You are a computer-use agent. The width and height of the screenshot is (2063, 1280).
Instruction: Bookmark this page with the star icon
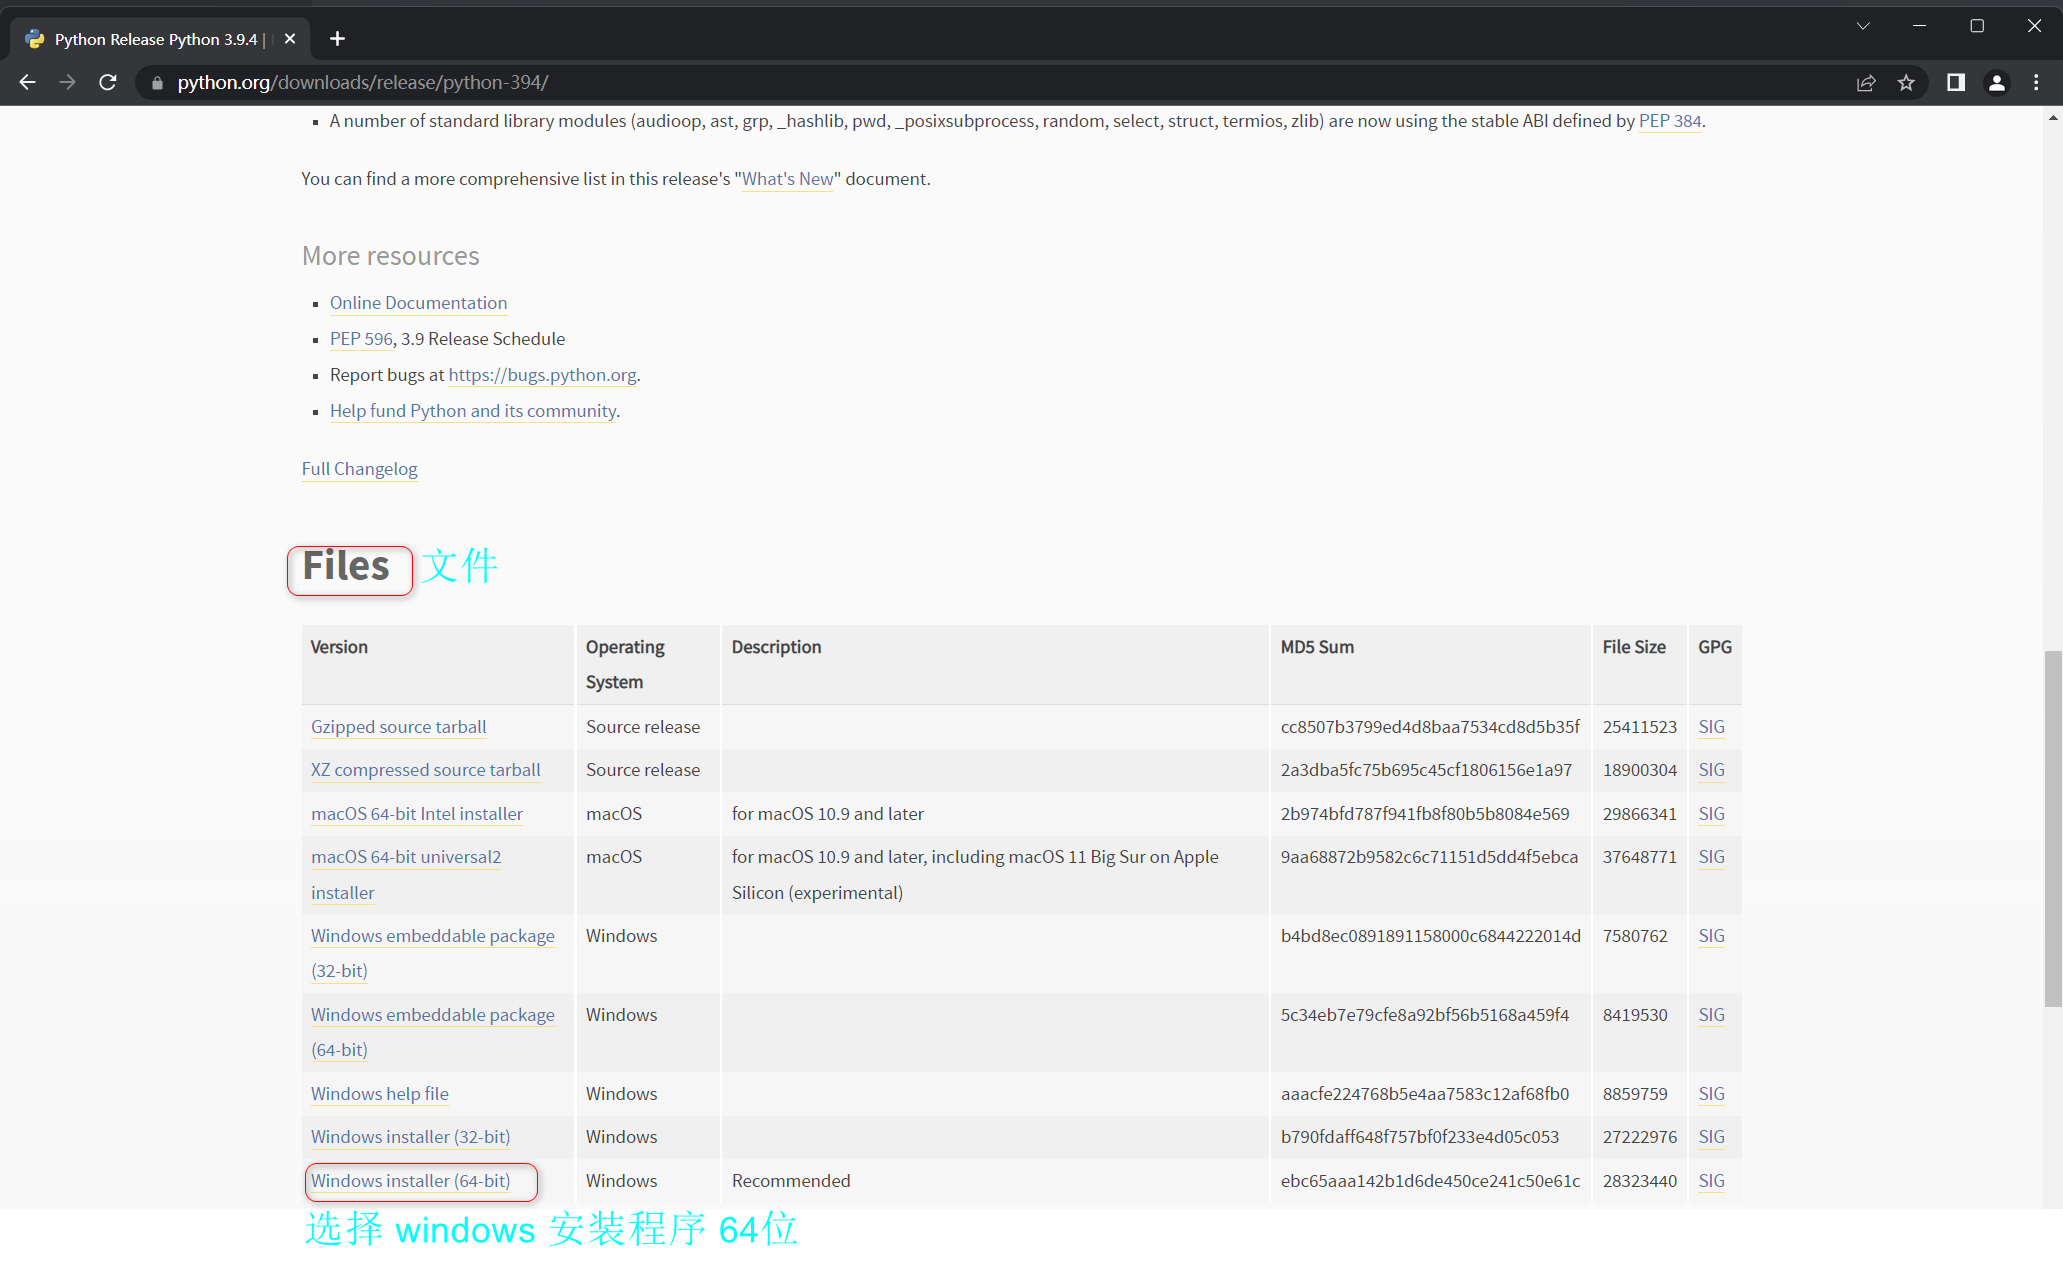tap(1906, 83)
